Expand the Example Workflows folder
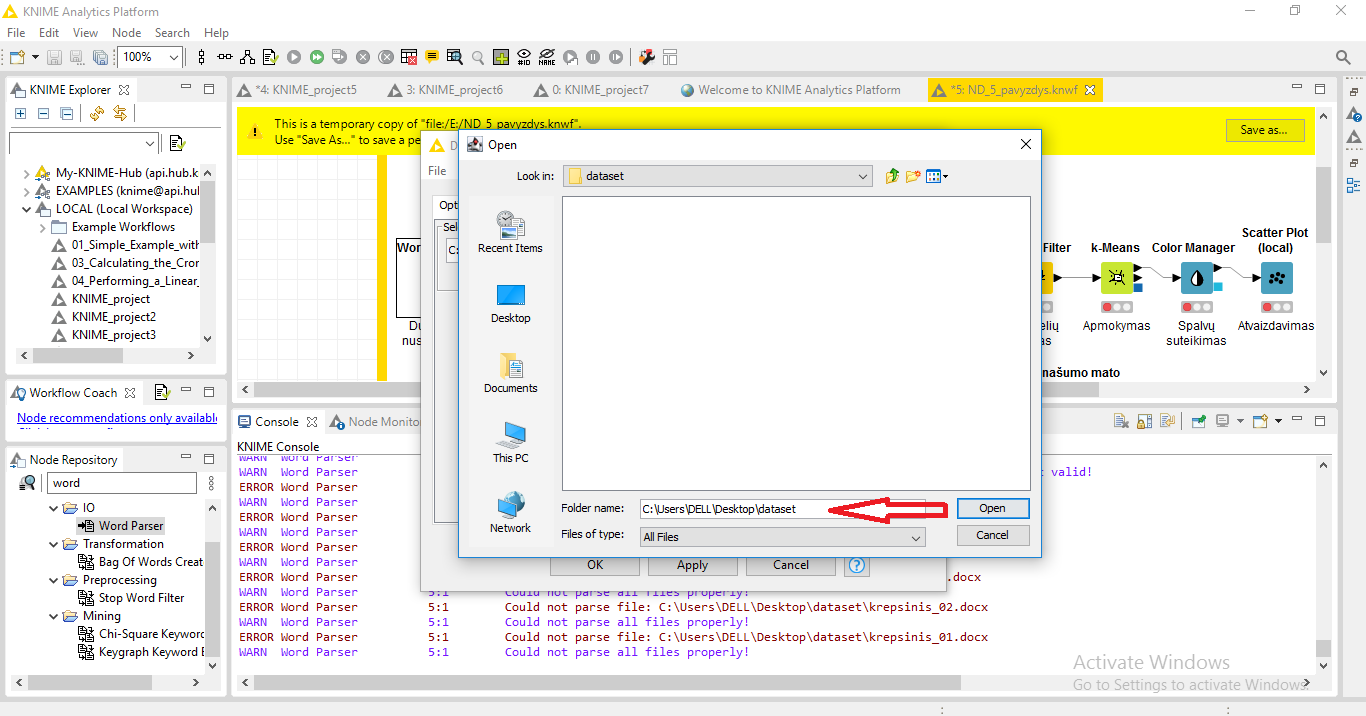 (x=42, y=227)
